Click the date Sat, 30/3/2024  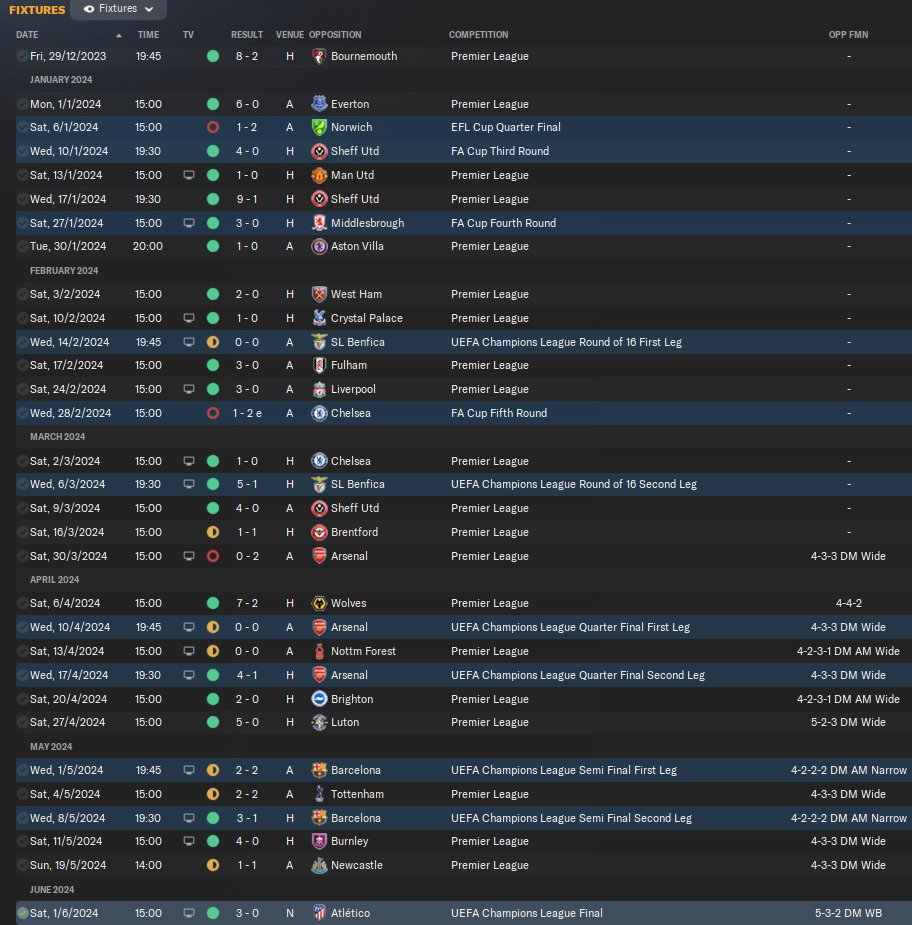(68, 556)
